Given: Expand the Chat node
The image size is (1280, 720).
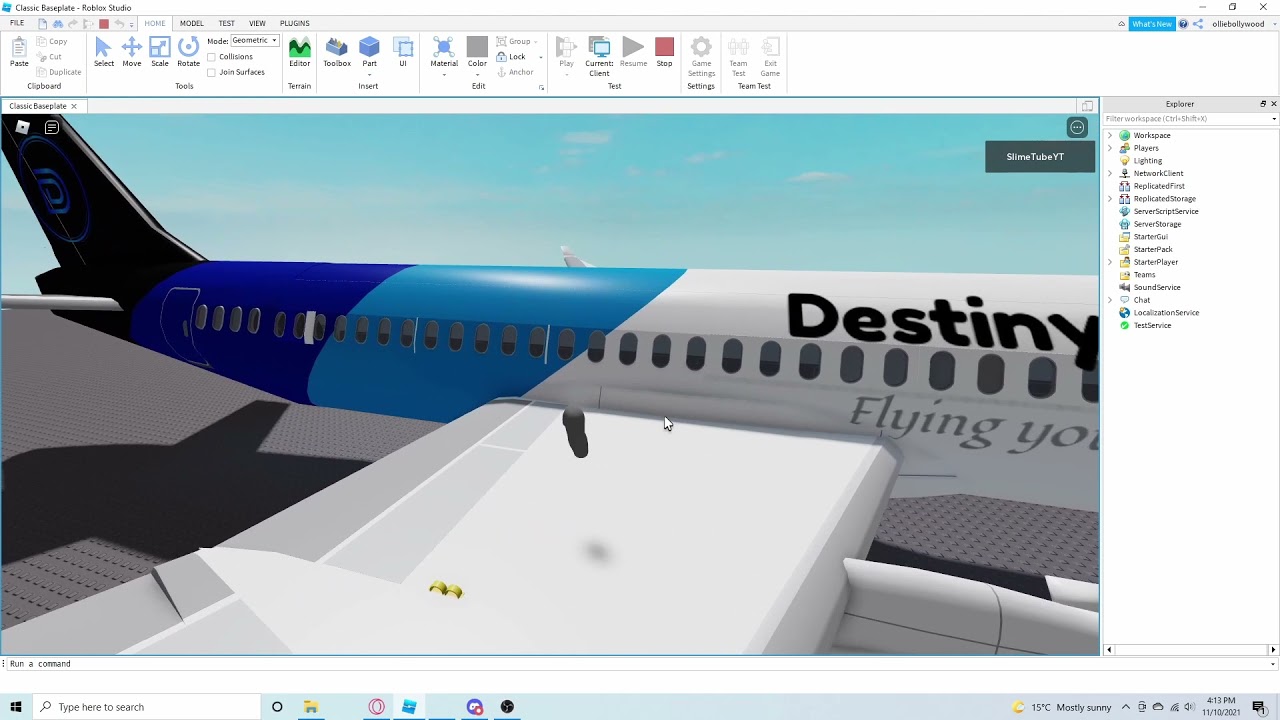Looking at the screenshot, I should pyautogui.click(x=1109, y=300).
